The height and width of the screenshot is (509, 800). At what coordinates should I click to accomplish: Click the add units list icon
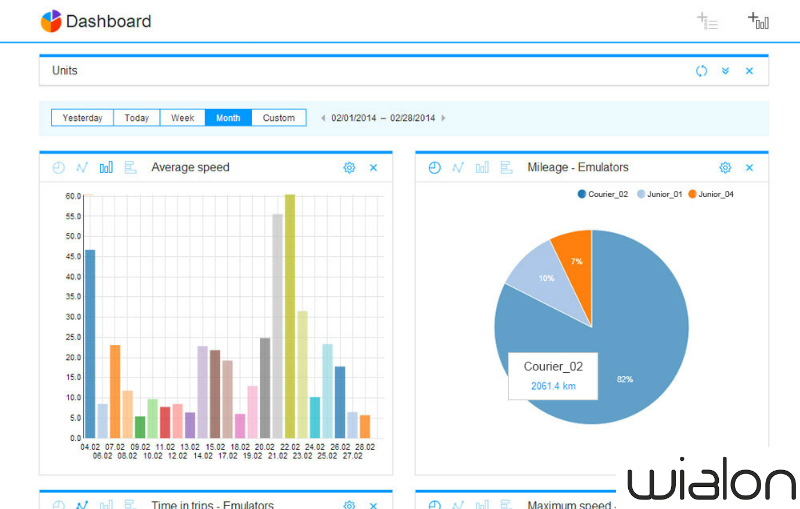click(707, 21)
